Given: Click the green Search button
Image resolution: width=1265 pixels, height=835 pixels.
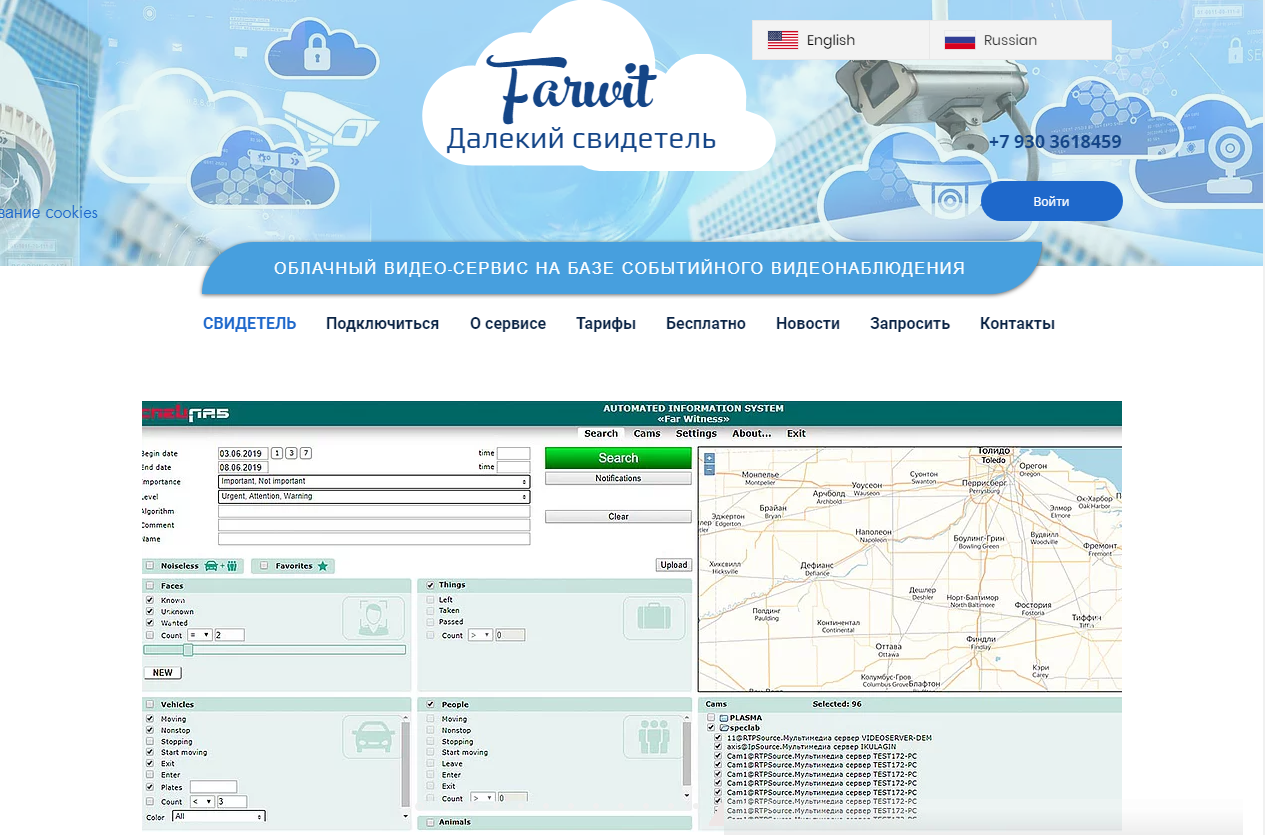Looking at the screenshot, I should point(618,458).
